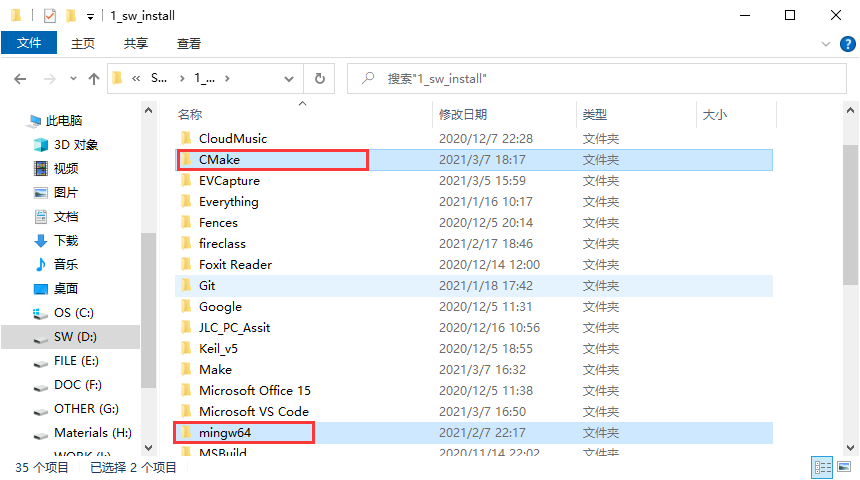Screen dimensions: 860x480
Task: Open the recent locations dropdown
Action: coord(73,79)
